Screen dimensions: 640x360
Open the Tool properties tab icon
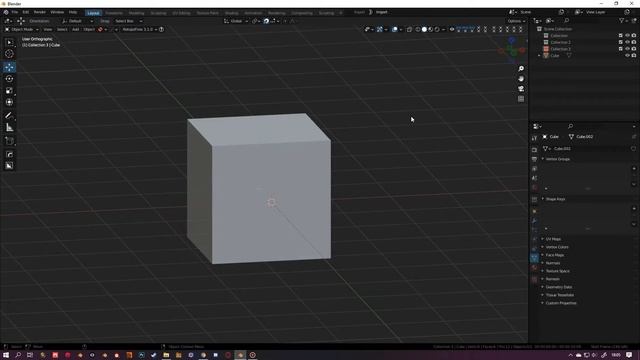pos(534,138)
